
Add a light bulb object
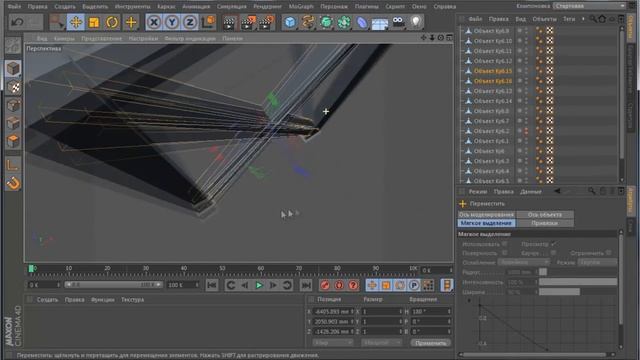coord(416,22)
